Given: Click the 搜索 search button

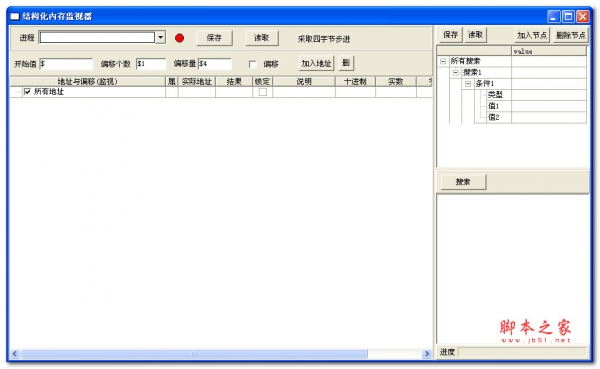Looking at the screenshot, I should 463,182.
